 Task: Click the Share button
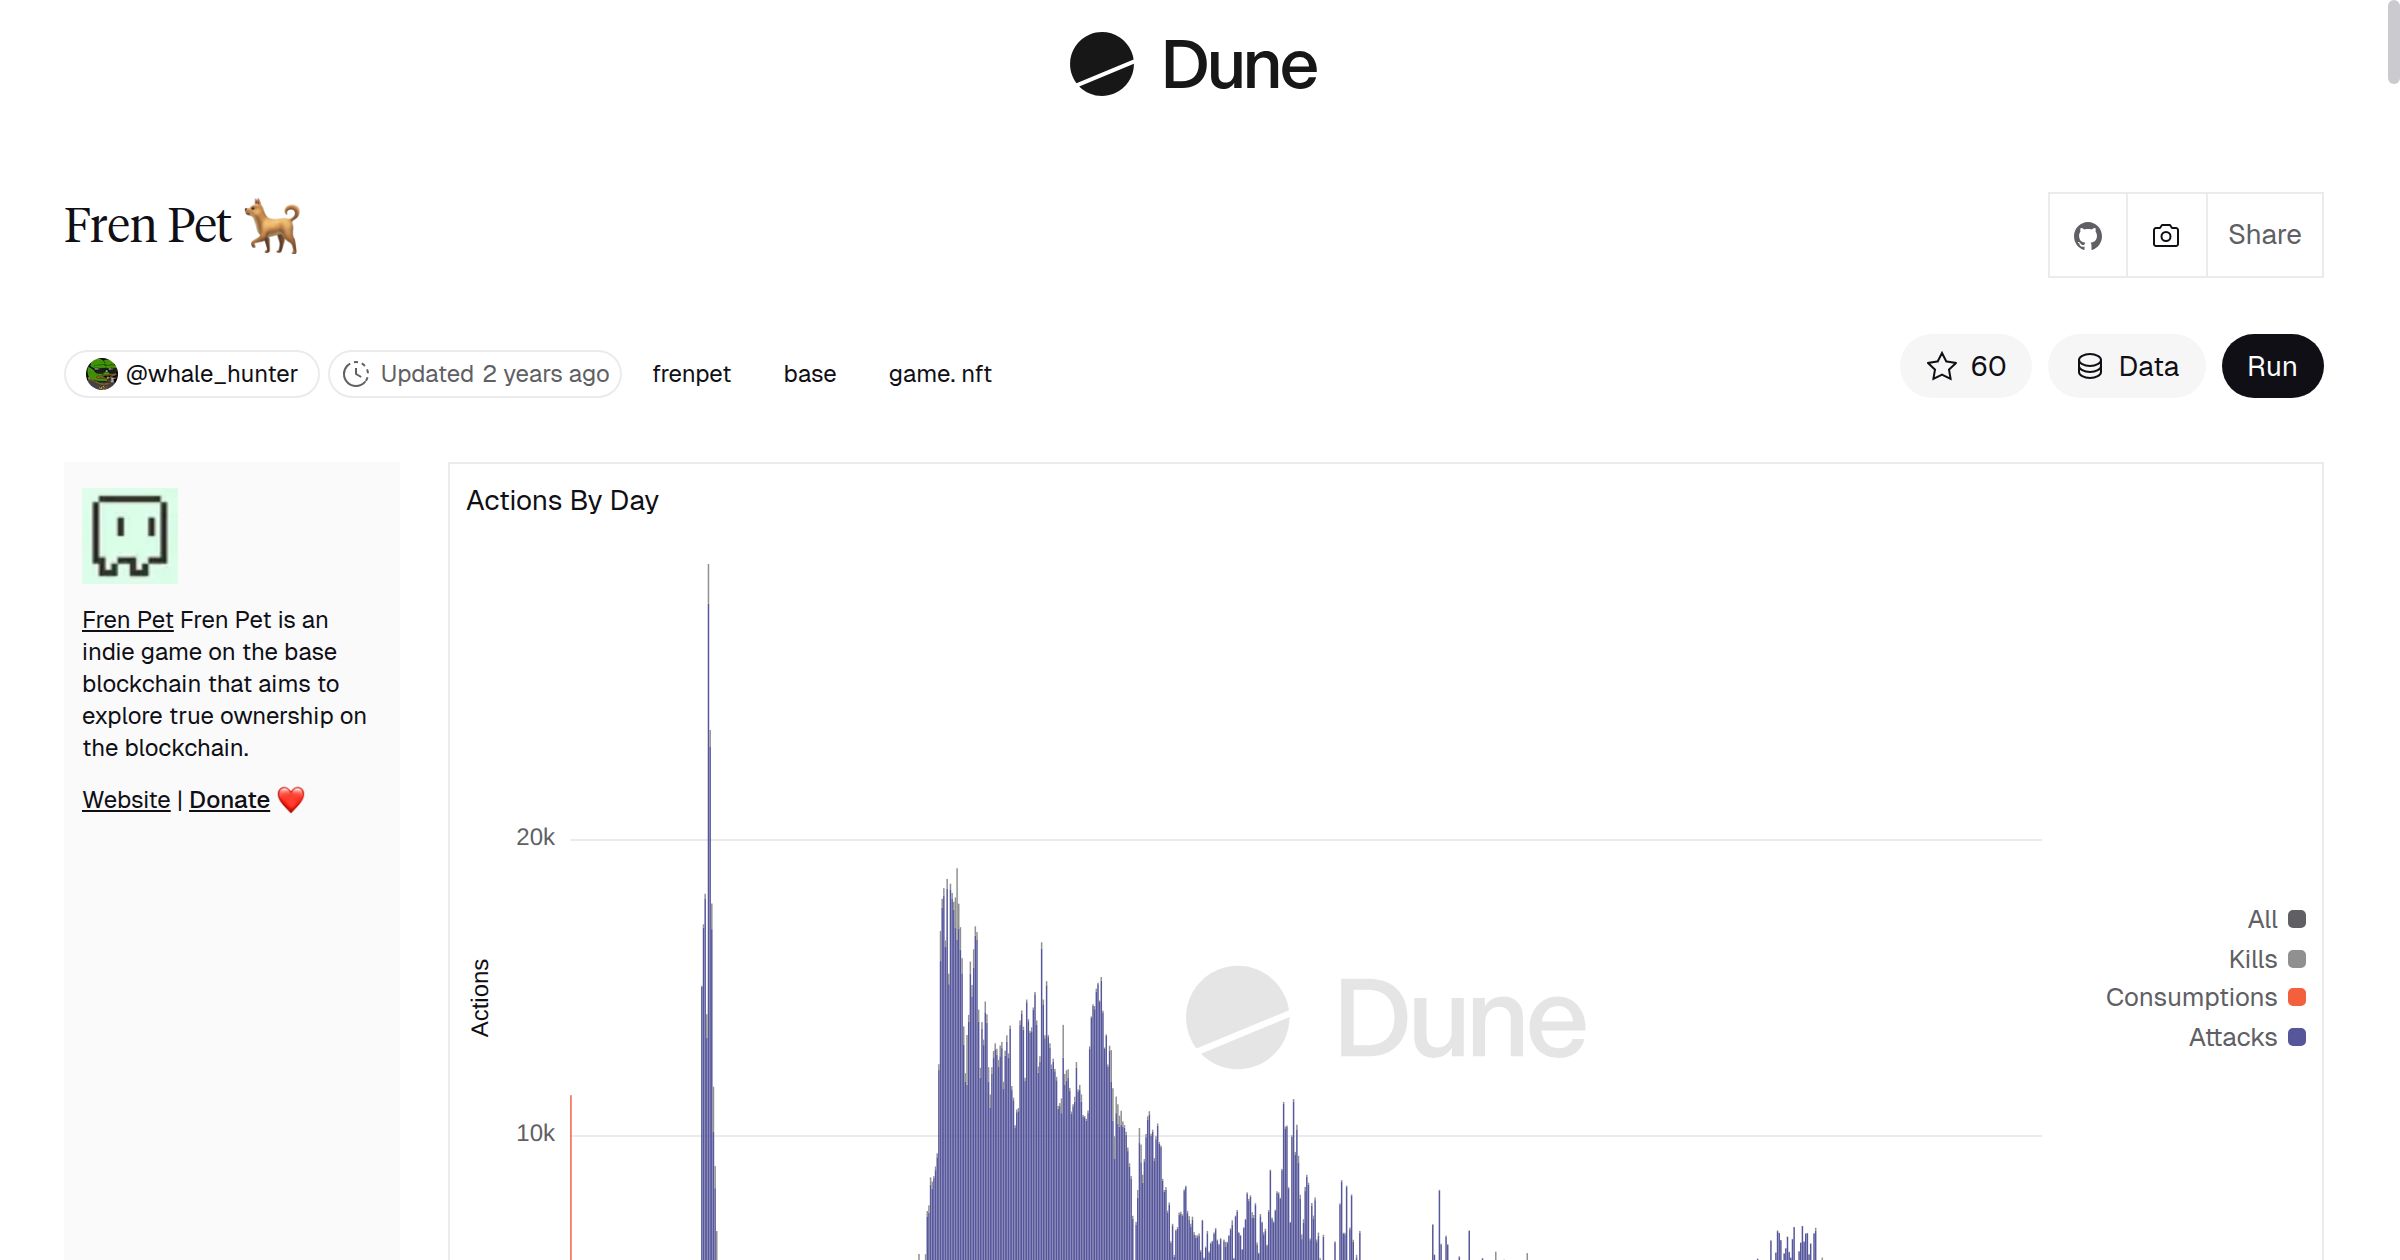(2264, 235)
